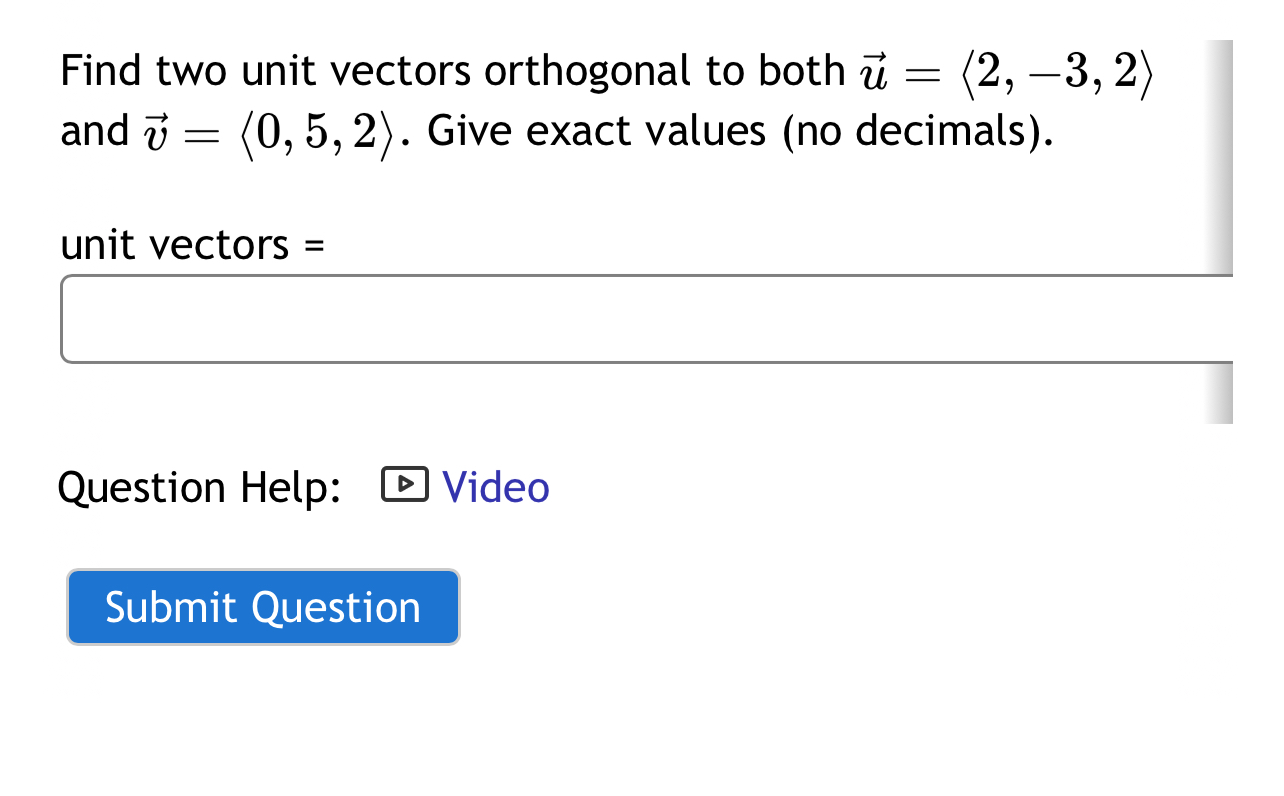Screen dimensions: 1284x796
Task: Click the gray shaded edge at right
Action: [x=1220, y=232]
